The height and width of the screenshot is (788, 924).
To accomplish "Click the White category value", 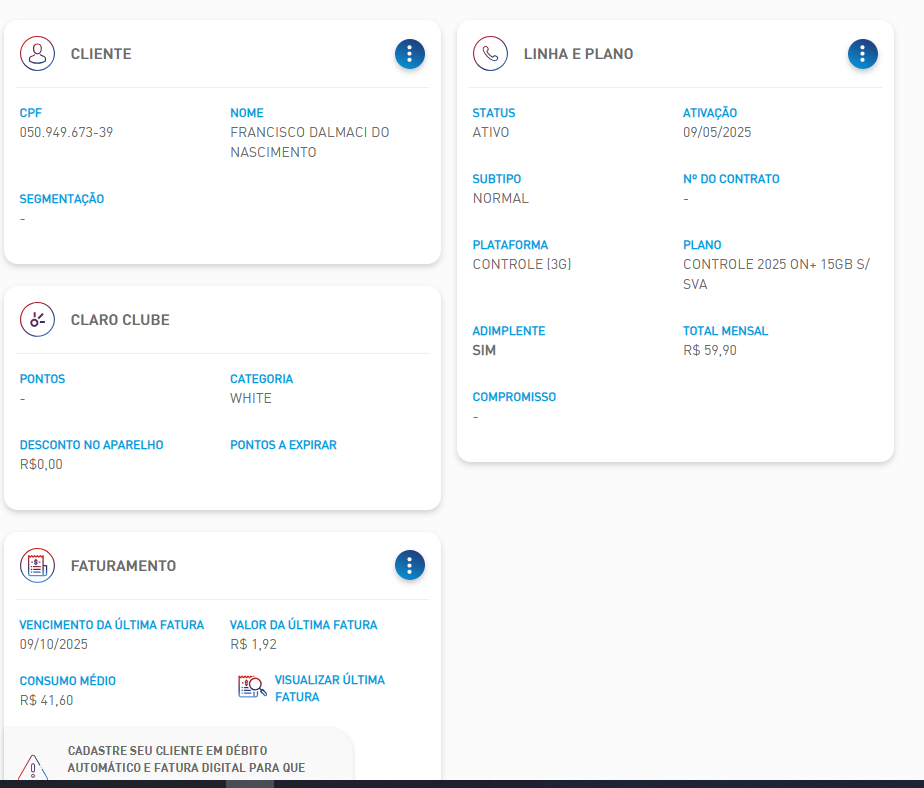I will [250, 398].
